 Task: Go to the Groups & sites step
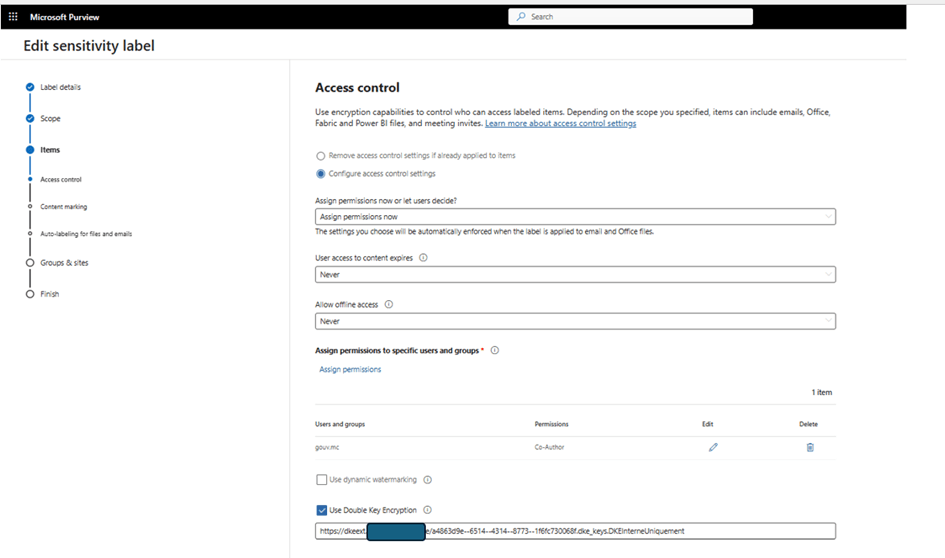(63, 262)
